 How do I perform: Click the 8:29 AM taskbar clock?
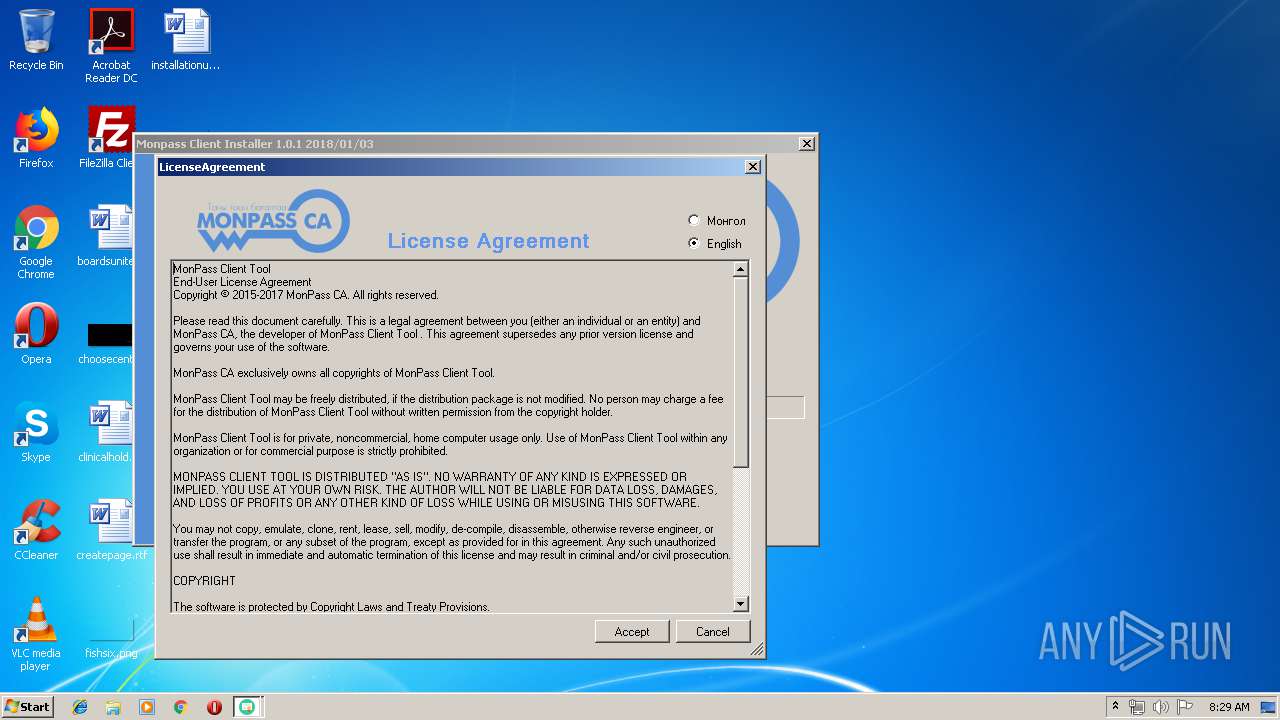pyautogui.click(x=1229, y=707)
